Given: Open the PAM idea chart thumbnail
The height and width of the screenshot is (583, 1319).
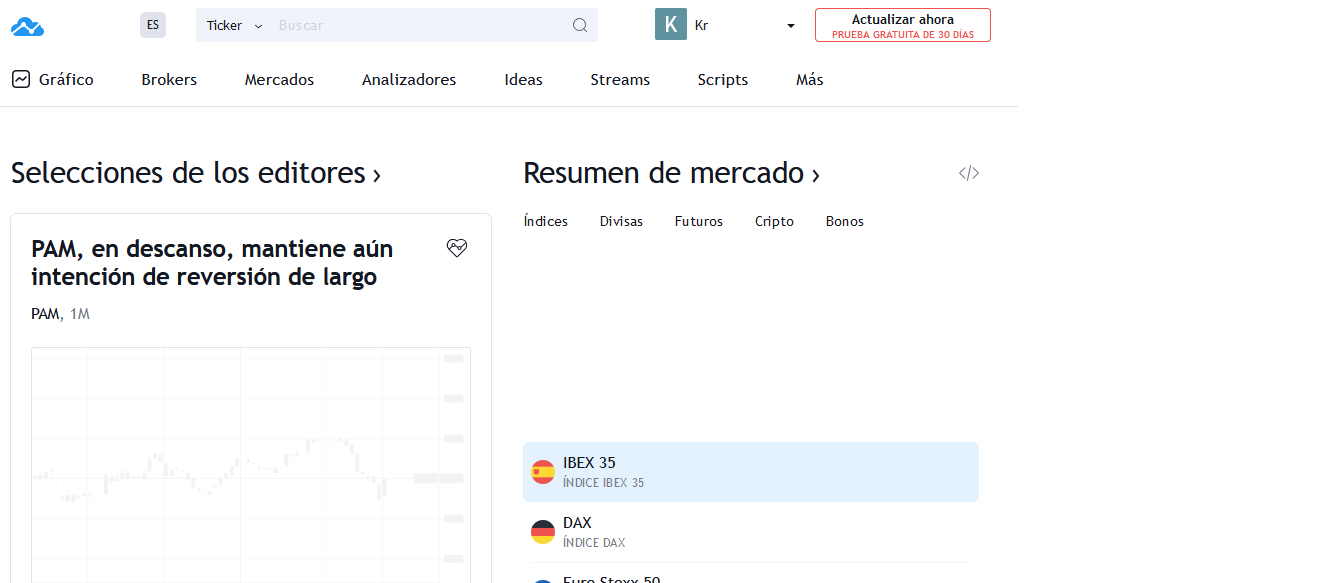Looking at the screenshot, I should pyautogui.click(x=251, y=465).
